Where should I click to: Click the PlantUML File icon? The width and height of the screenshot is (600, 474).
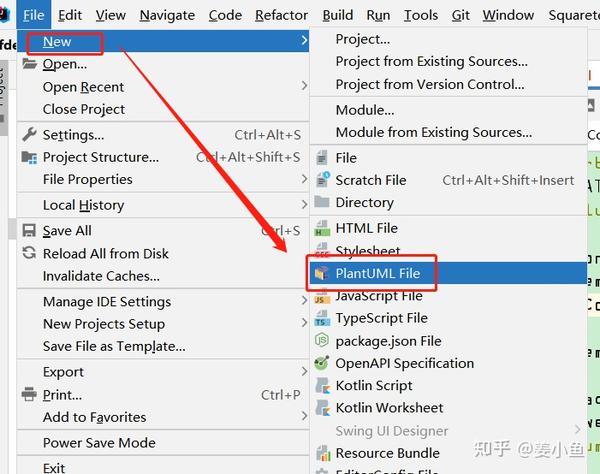(x=322, y=273)
